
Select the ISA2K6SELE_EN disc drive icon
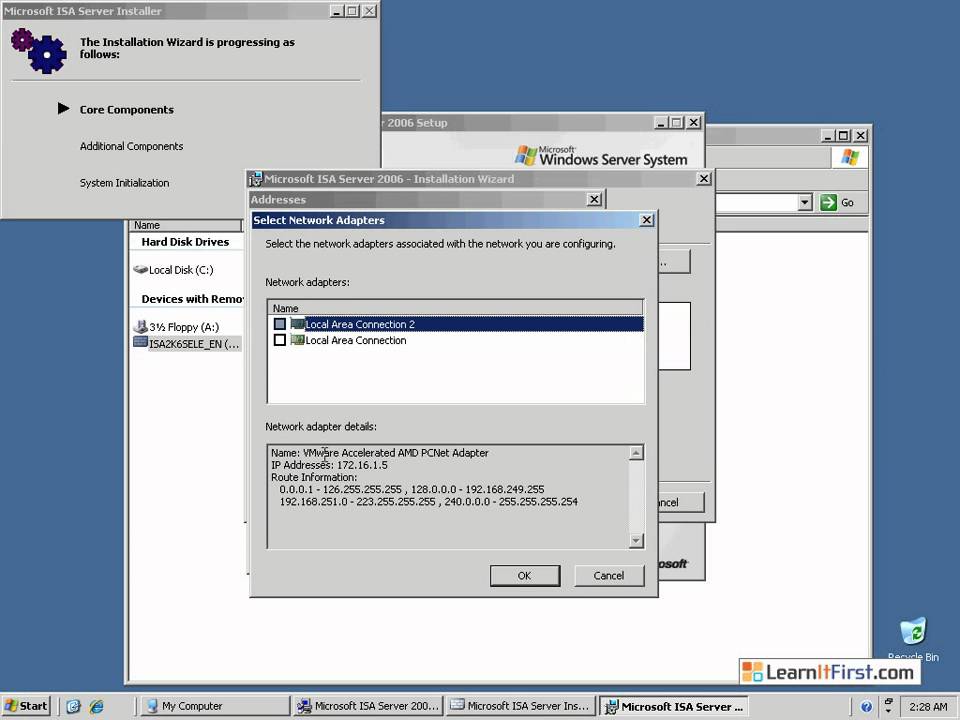click(x=140, y=342)
